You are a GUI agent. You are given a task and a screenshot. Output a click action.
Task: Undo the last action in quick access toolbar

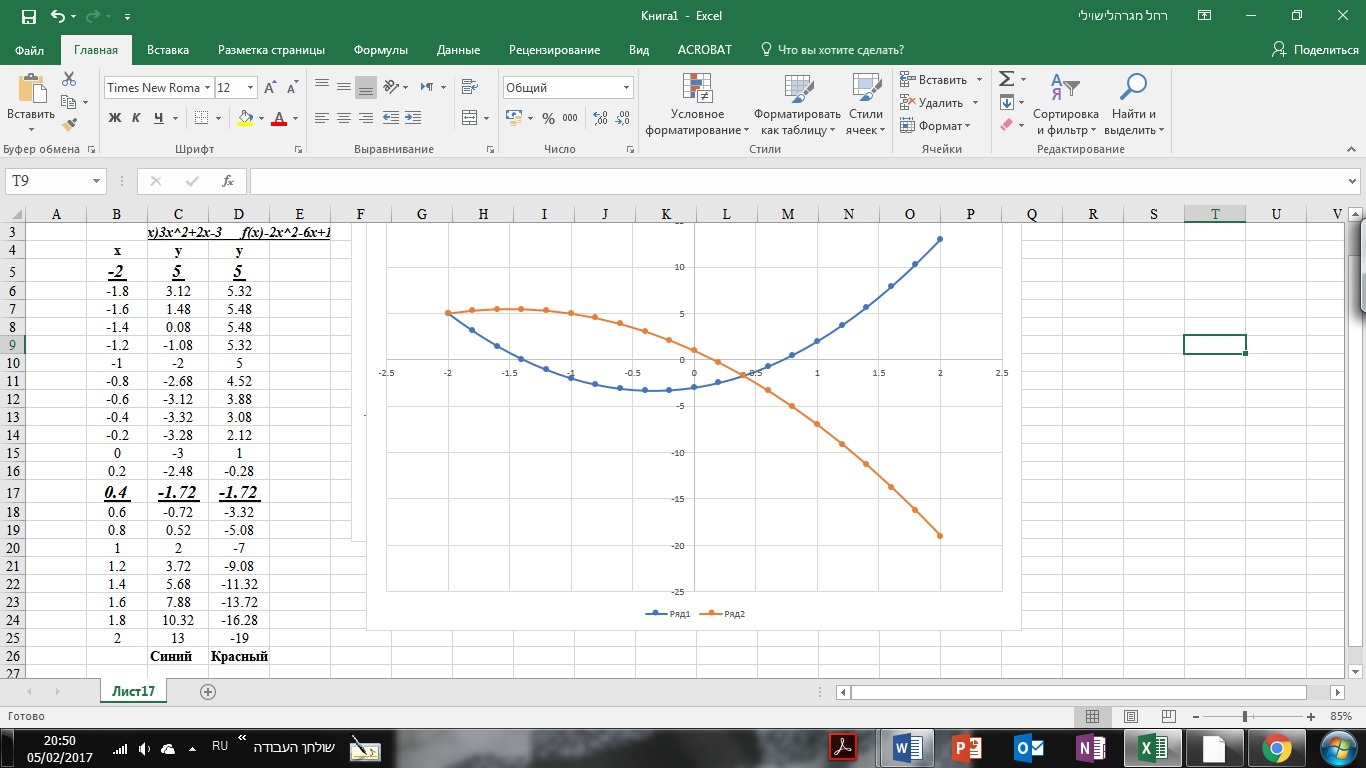57,16
